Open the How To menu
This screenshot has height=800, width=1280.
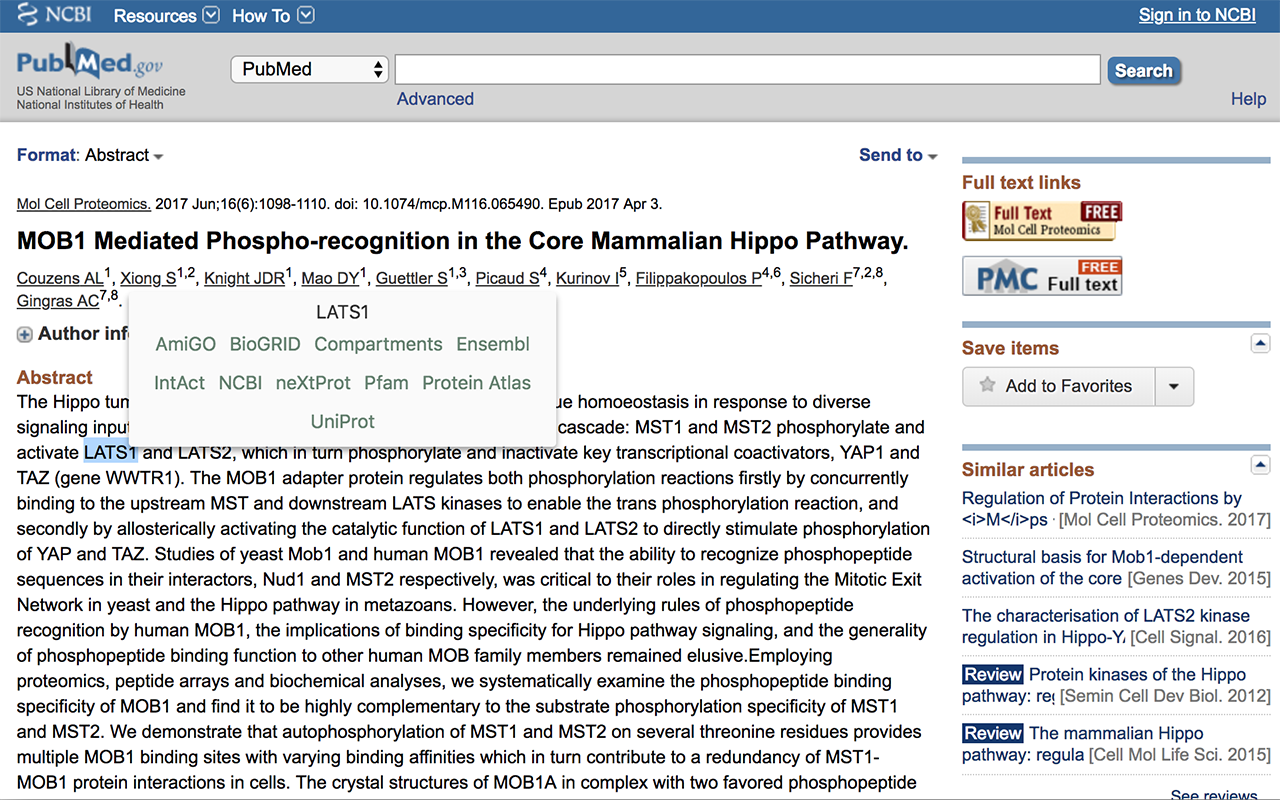tap(273, 16)
